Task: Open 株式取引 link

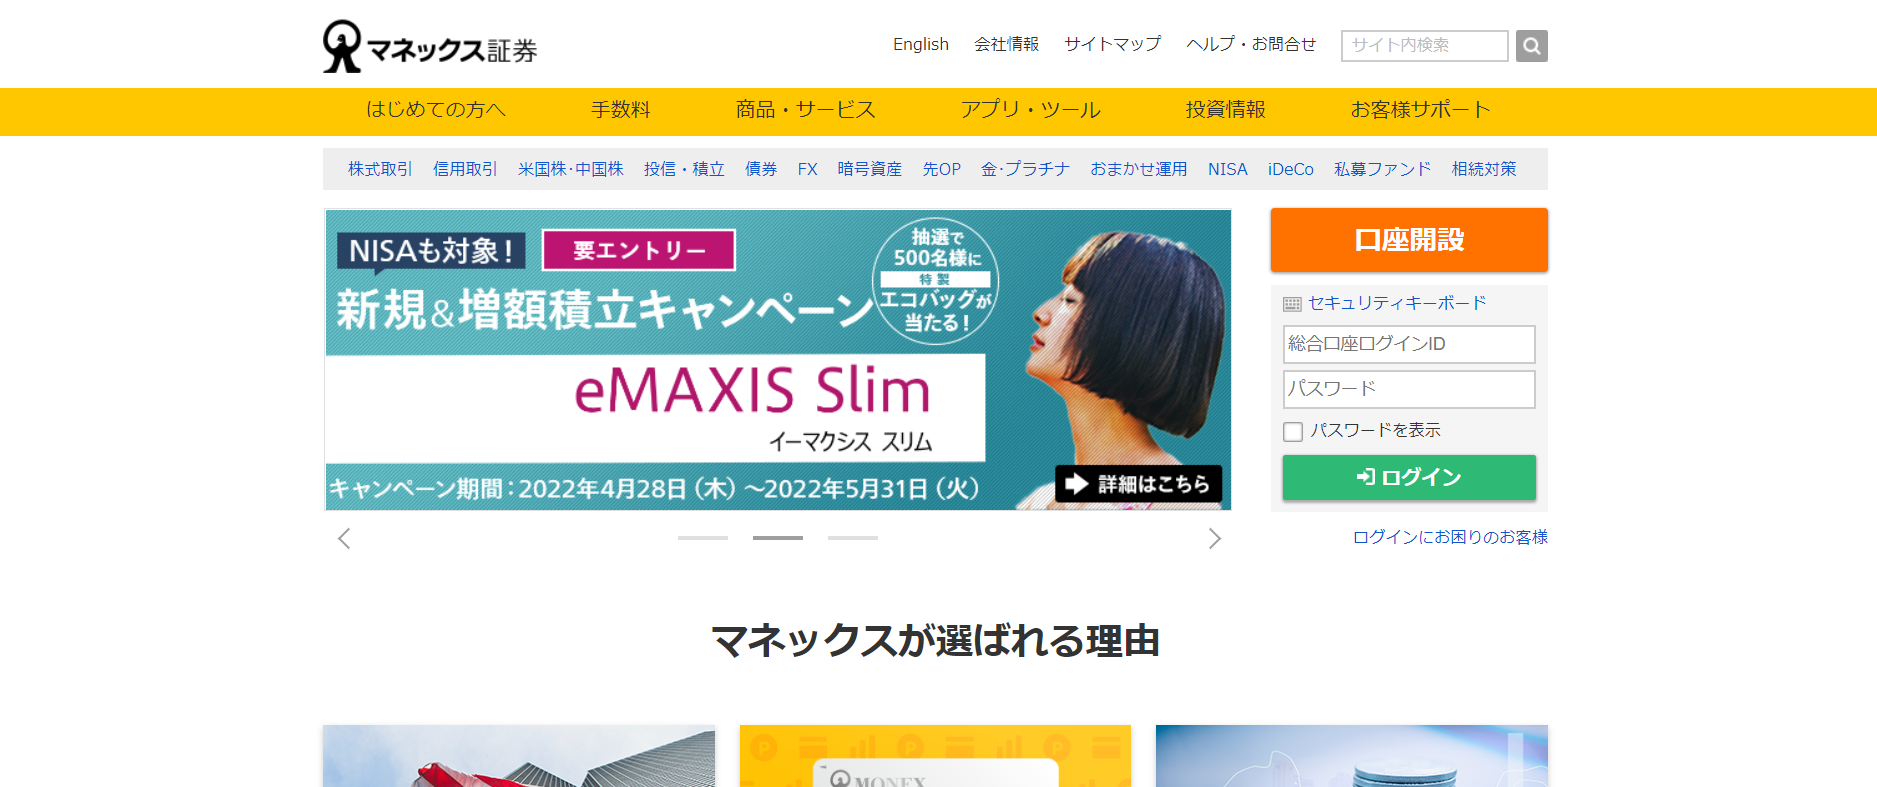Action: pos(380,169)
